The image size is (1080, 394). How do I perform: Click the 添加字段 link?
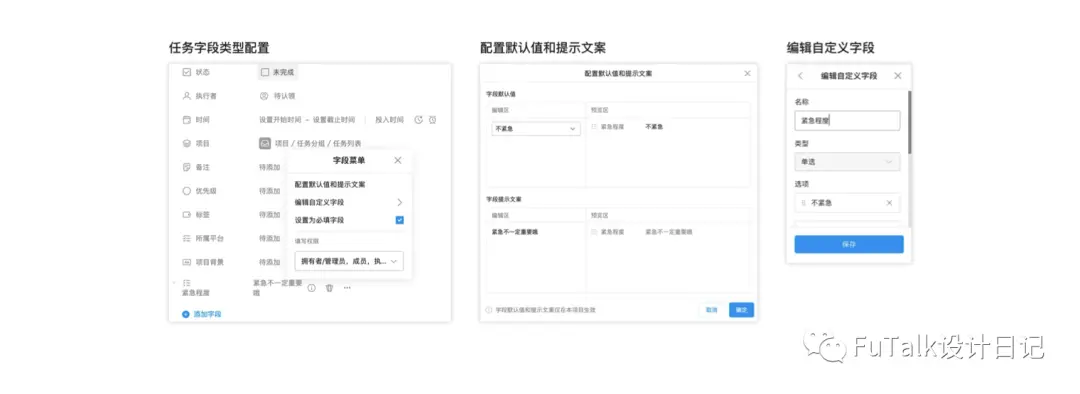click(x=207, y=314)
